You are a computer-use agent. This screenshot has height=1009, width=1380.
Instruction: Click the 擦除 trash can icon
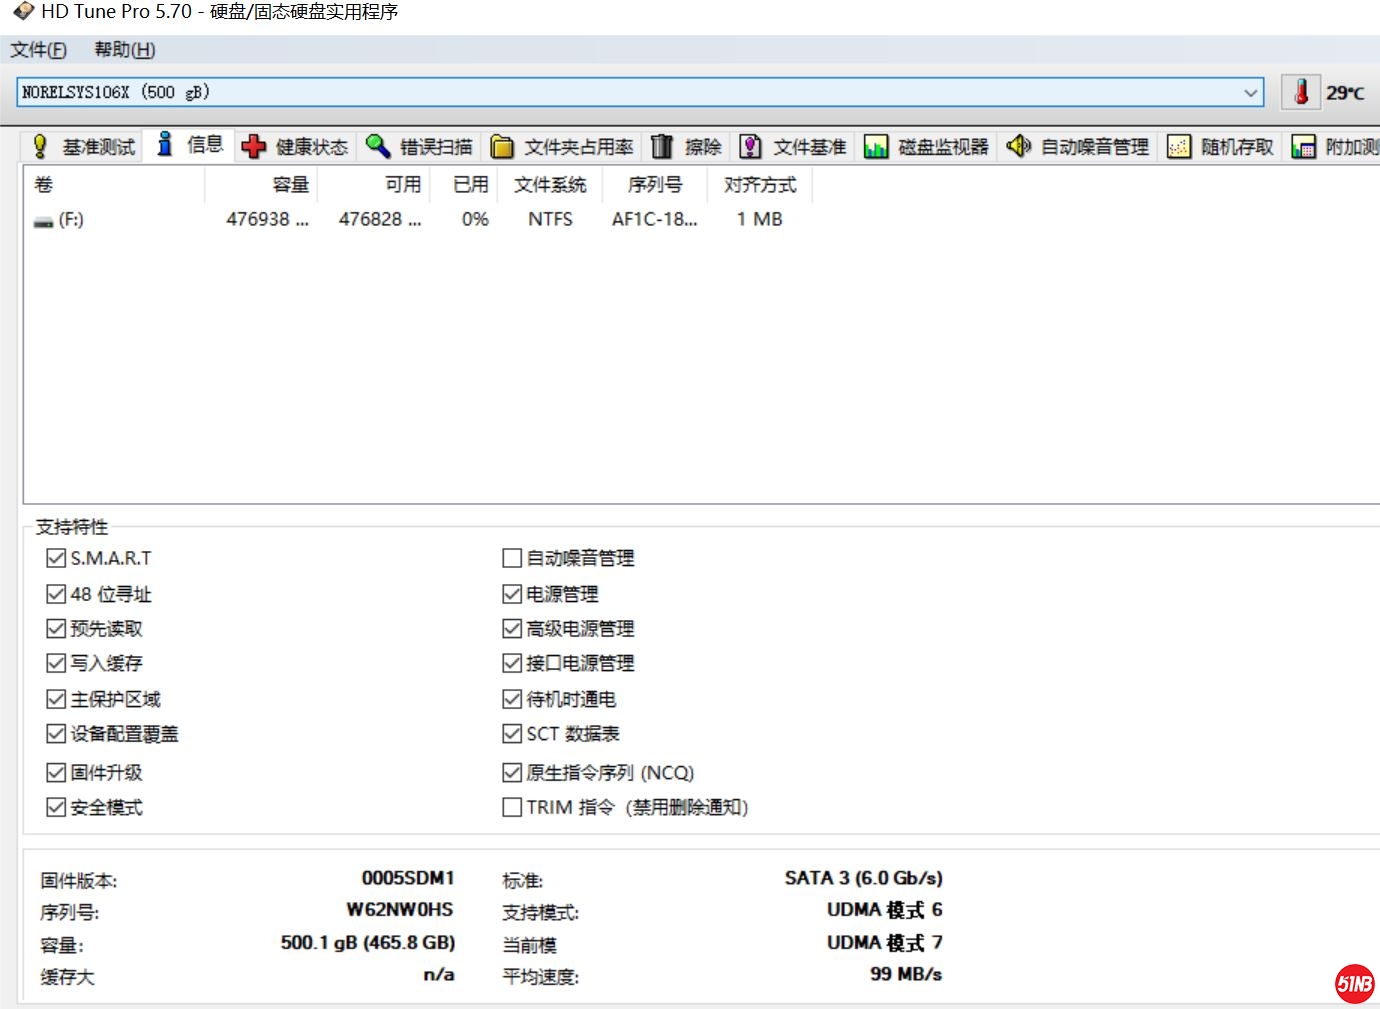[662, 147]
